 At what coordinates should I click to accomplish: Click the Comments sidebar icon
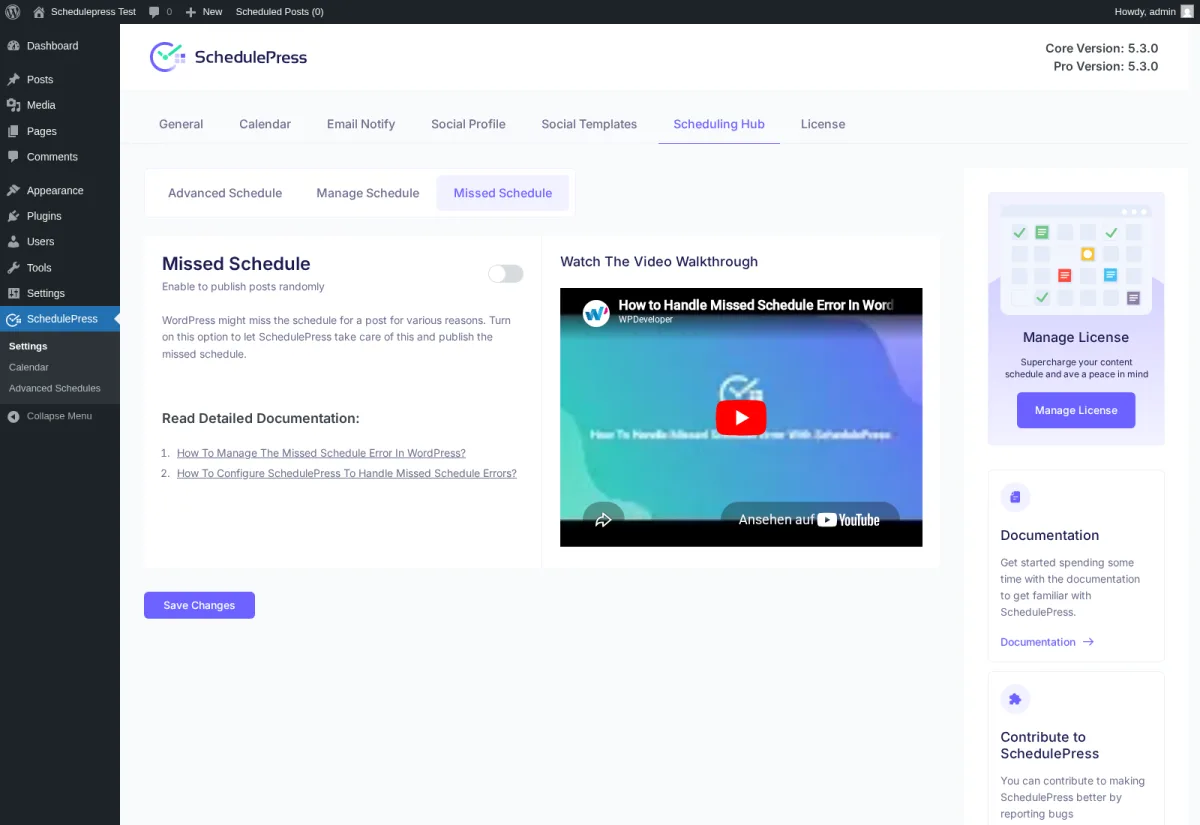coord(13,157)
